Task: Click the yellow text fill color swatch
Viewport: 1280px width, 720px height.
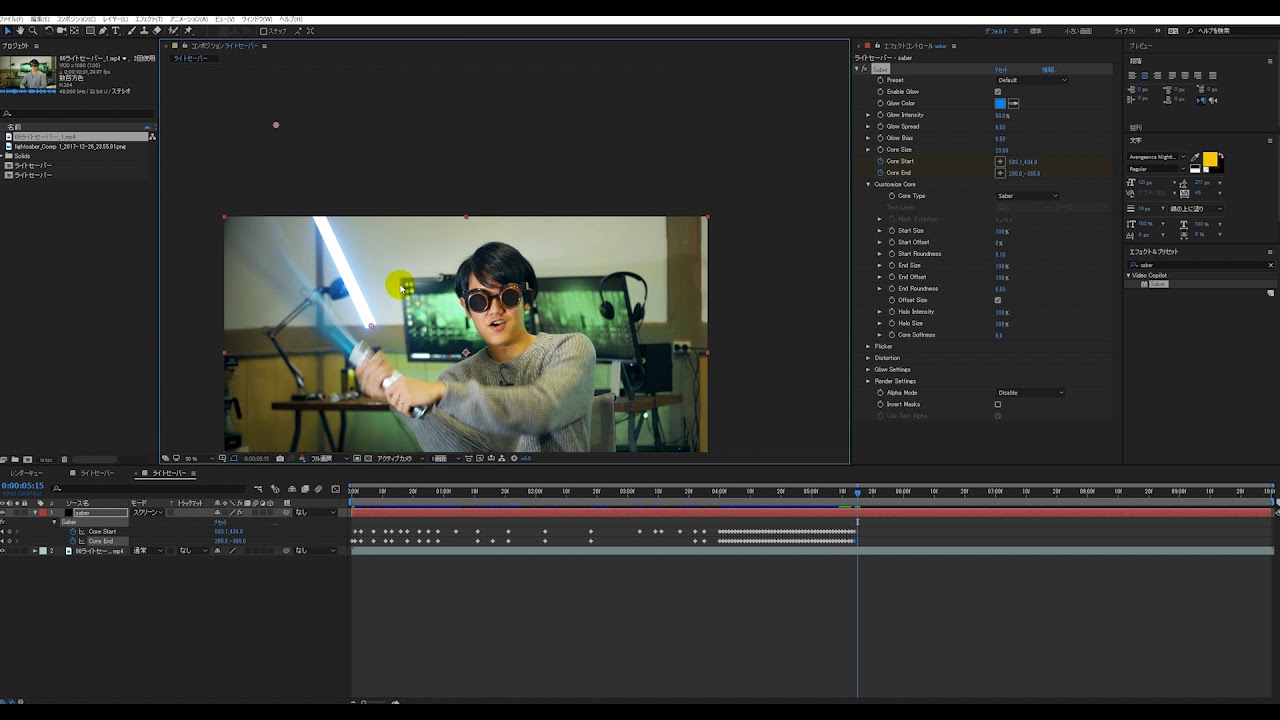Action: (x=1210, y=159)
